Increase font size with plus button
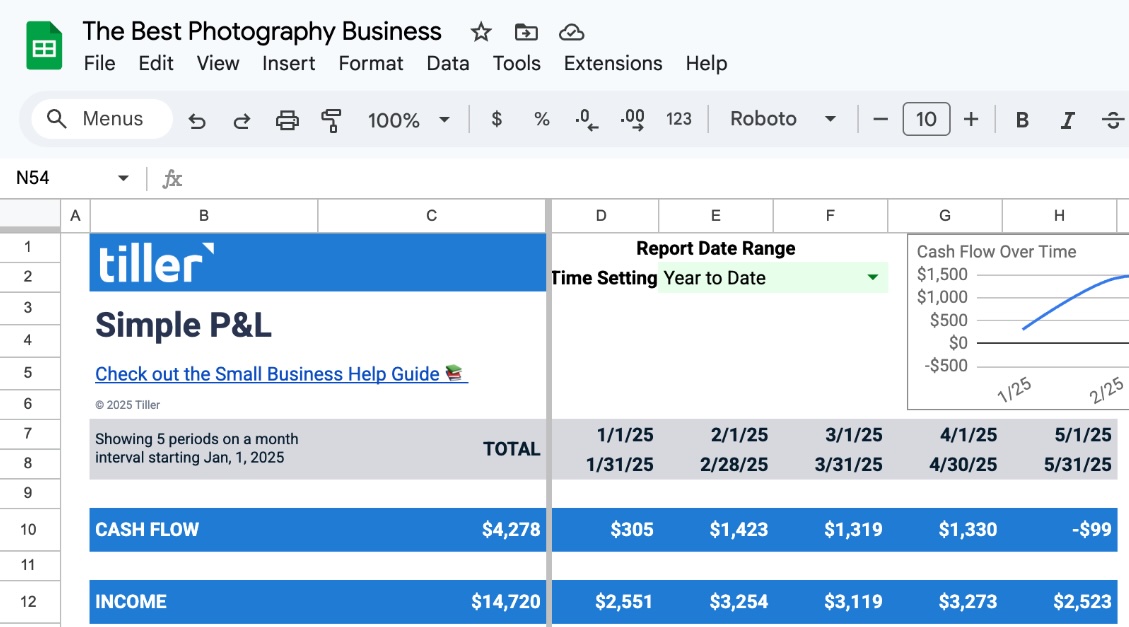This screenshot has width=1129, height=627. (971, 119)
